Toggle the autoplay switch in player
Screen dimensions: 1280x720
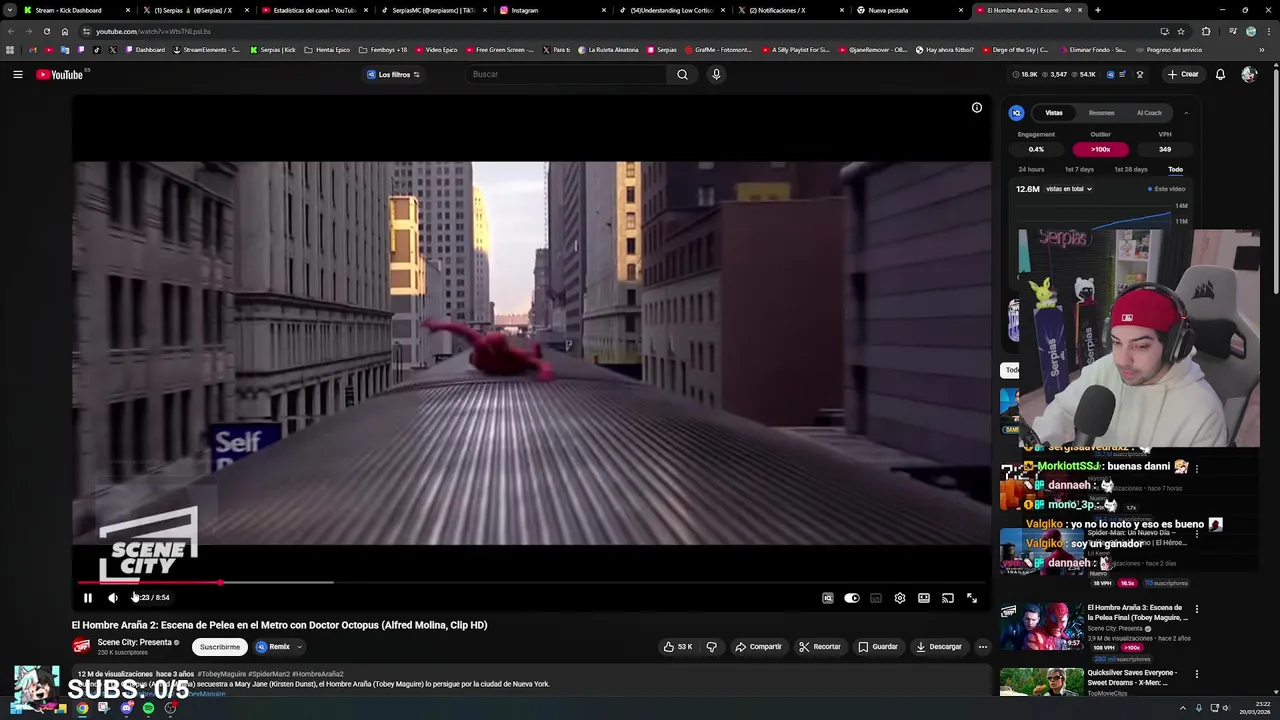852,598
